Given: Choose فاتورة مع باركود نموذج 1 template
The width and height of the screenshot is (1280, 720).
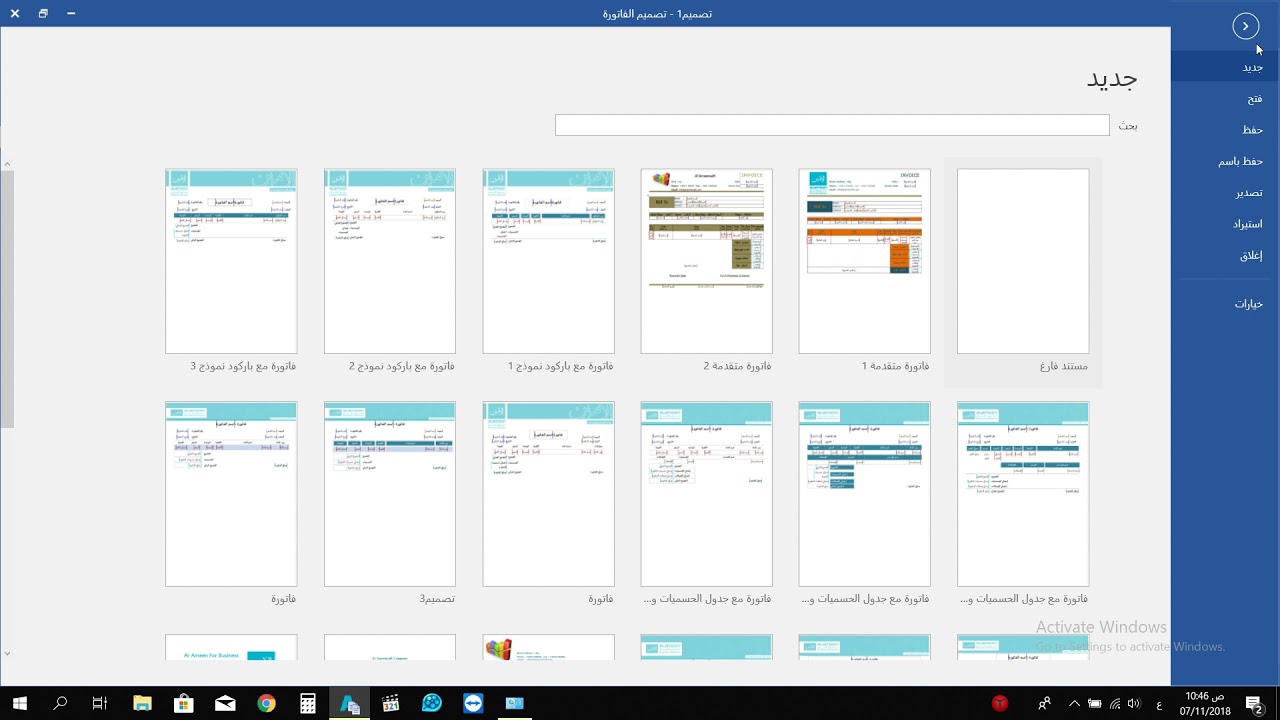Looking at the screenshot, I should [x=549, y=261].
